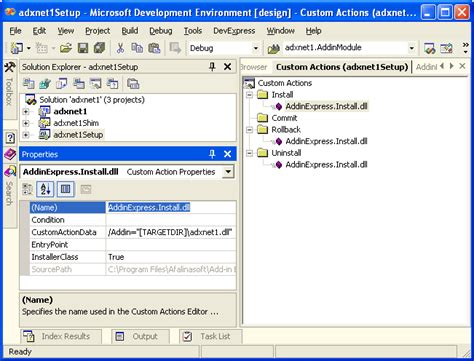474x361 pixels.
Task: Select the Commit folder
Action: [x=284, y=118]
